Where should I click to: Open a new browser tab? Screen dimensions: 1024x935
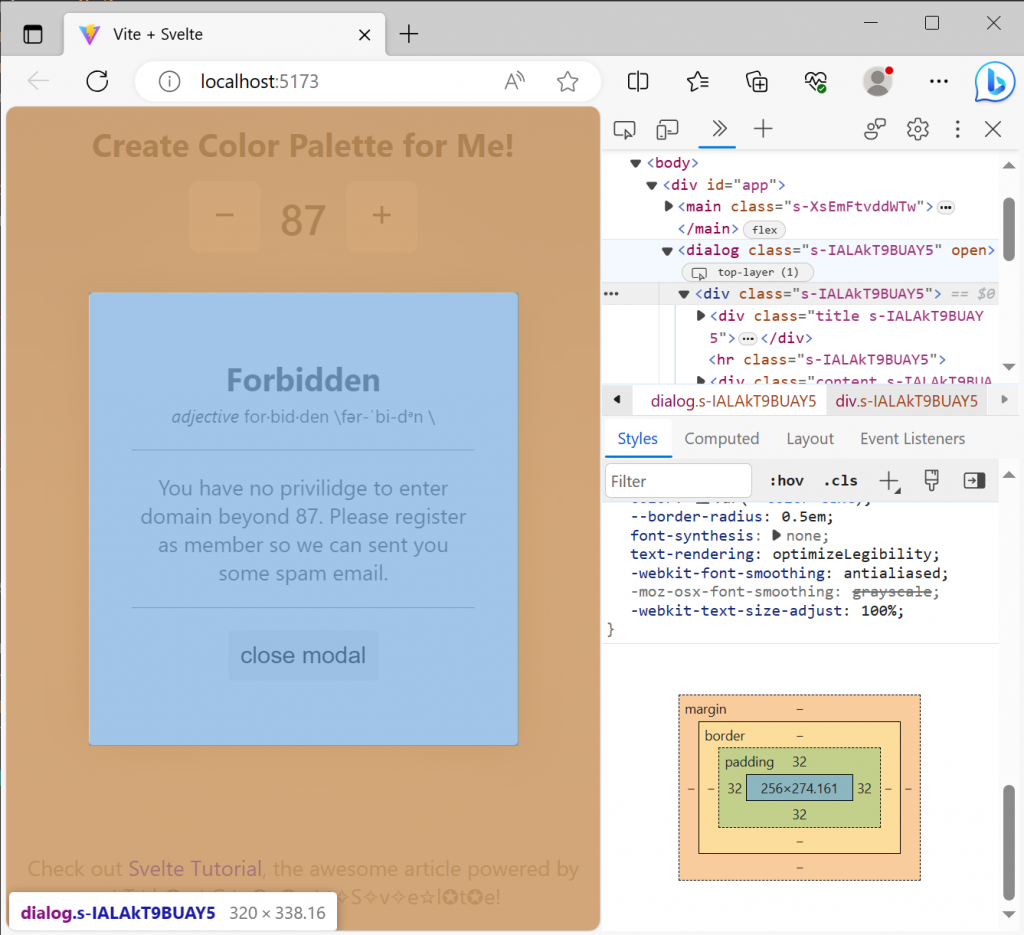[x=409, y=34]
